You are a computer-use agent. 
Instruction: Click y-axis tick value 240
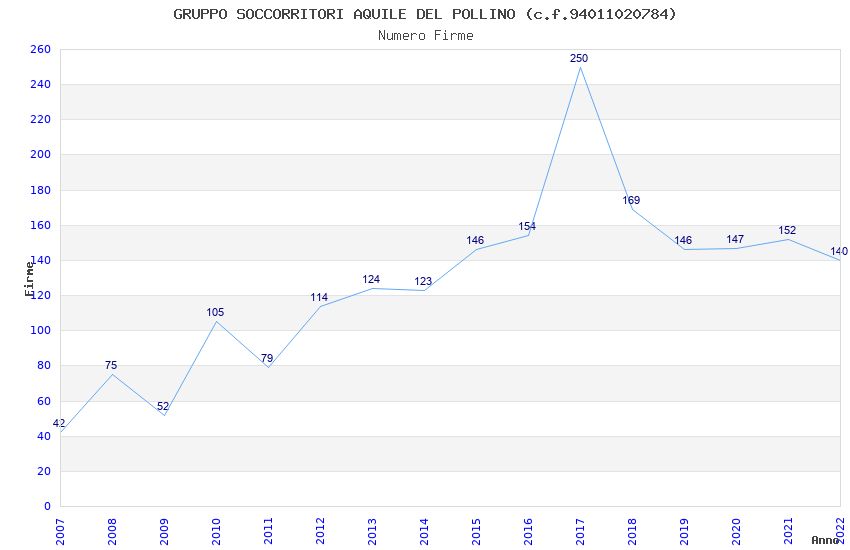(41, 85)
